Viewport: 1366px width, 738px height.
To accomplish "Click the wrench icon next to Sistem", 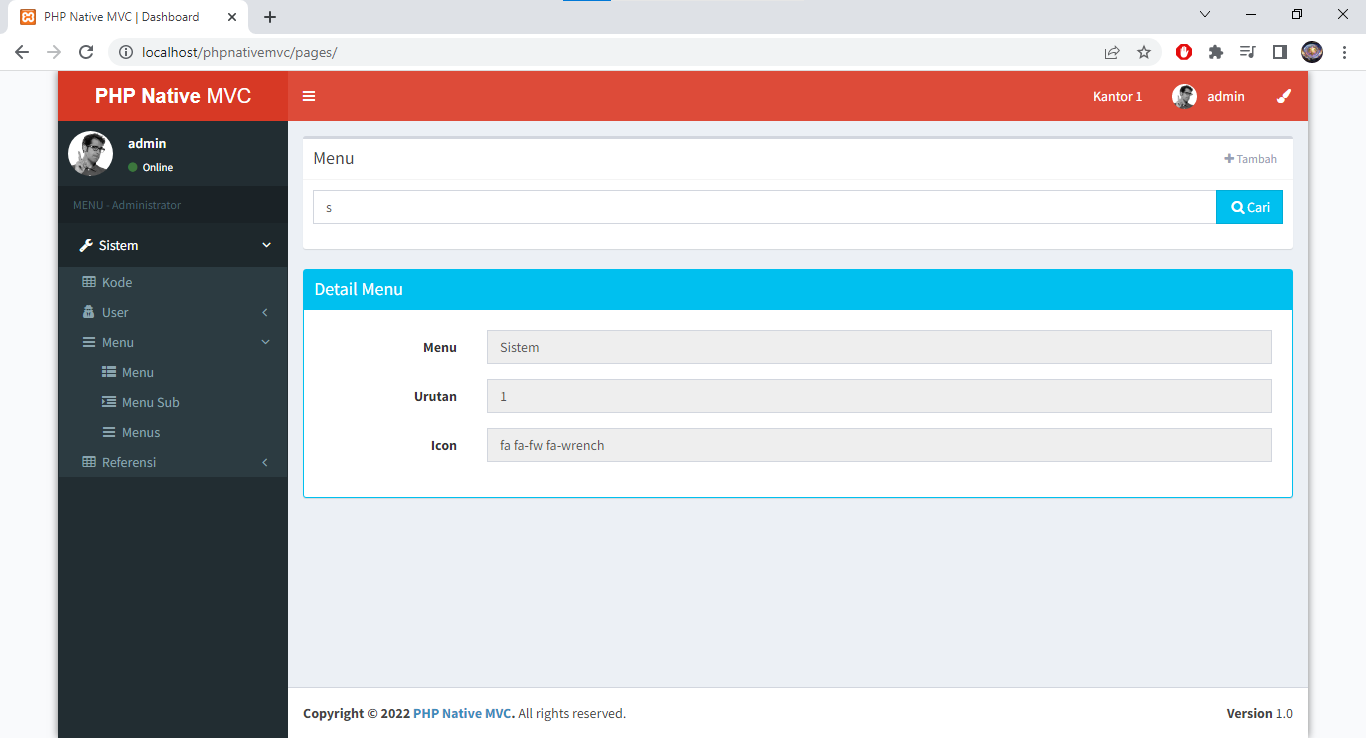I will pos(85,245).
